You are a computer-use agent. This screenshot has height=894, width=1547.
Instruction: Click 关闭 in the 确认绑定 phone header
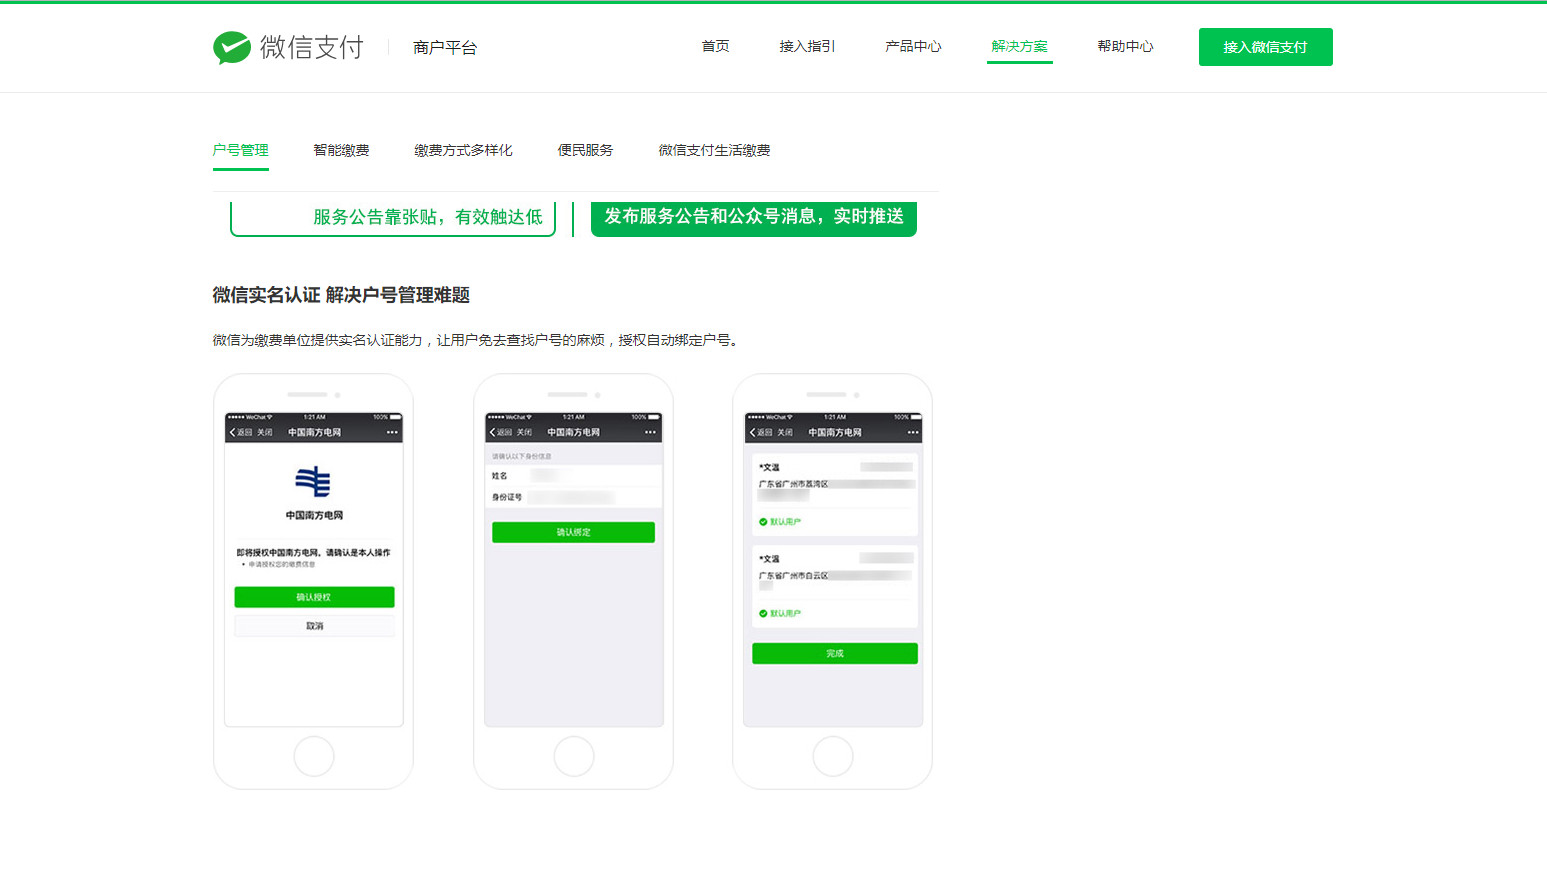click(524, 432)
